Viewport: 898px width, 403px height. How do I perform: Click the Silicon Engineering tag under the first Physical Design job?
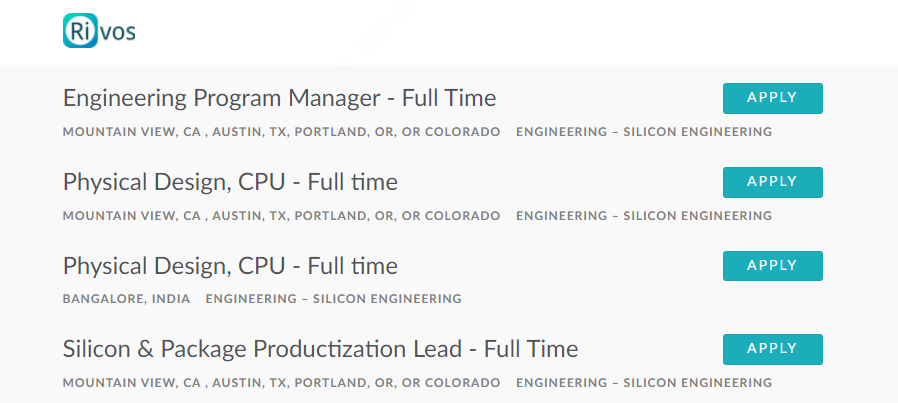point(644,216)
